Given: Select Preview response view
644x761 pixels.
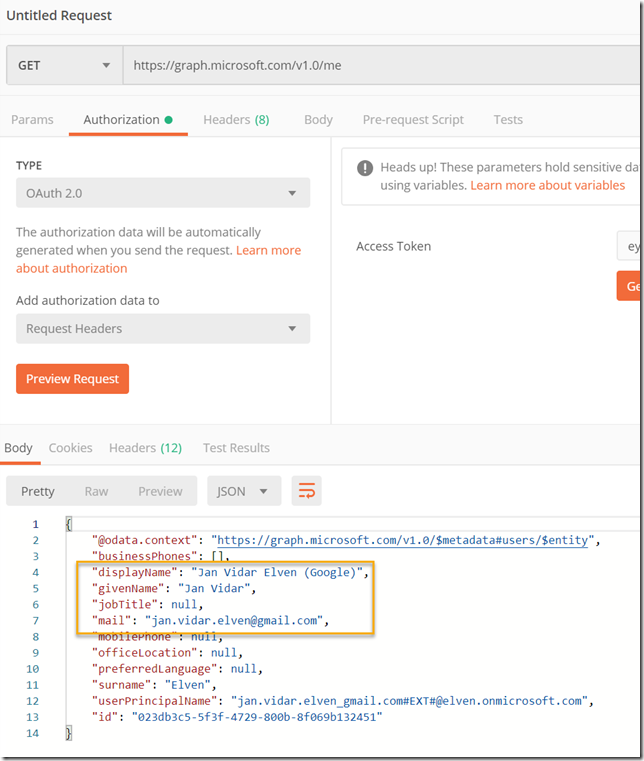Looking at the screenshot, I should pyautogui.click(x=160, y=491).
